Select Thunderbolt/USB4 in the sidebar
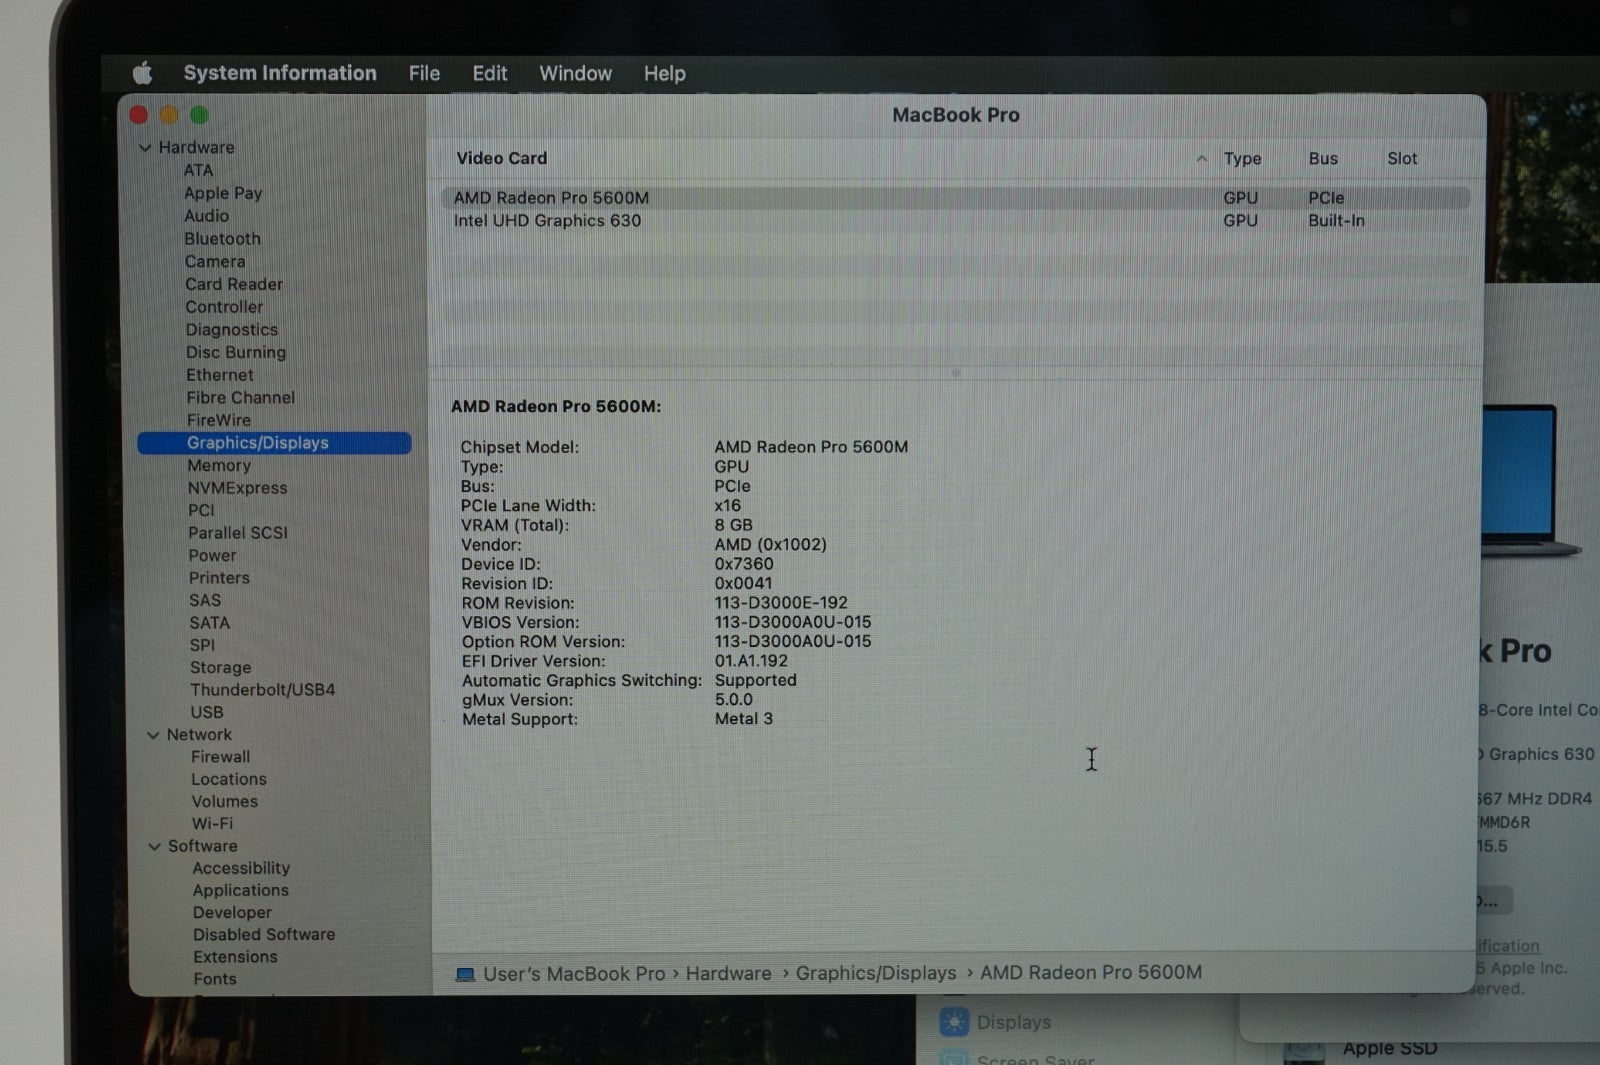 pyautogui.click(x=263, y=690)
